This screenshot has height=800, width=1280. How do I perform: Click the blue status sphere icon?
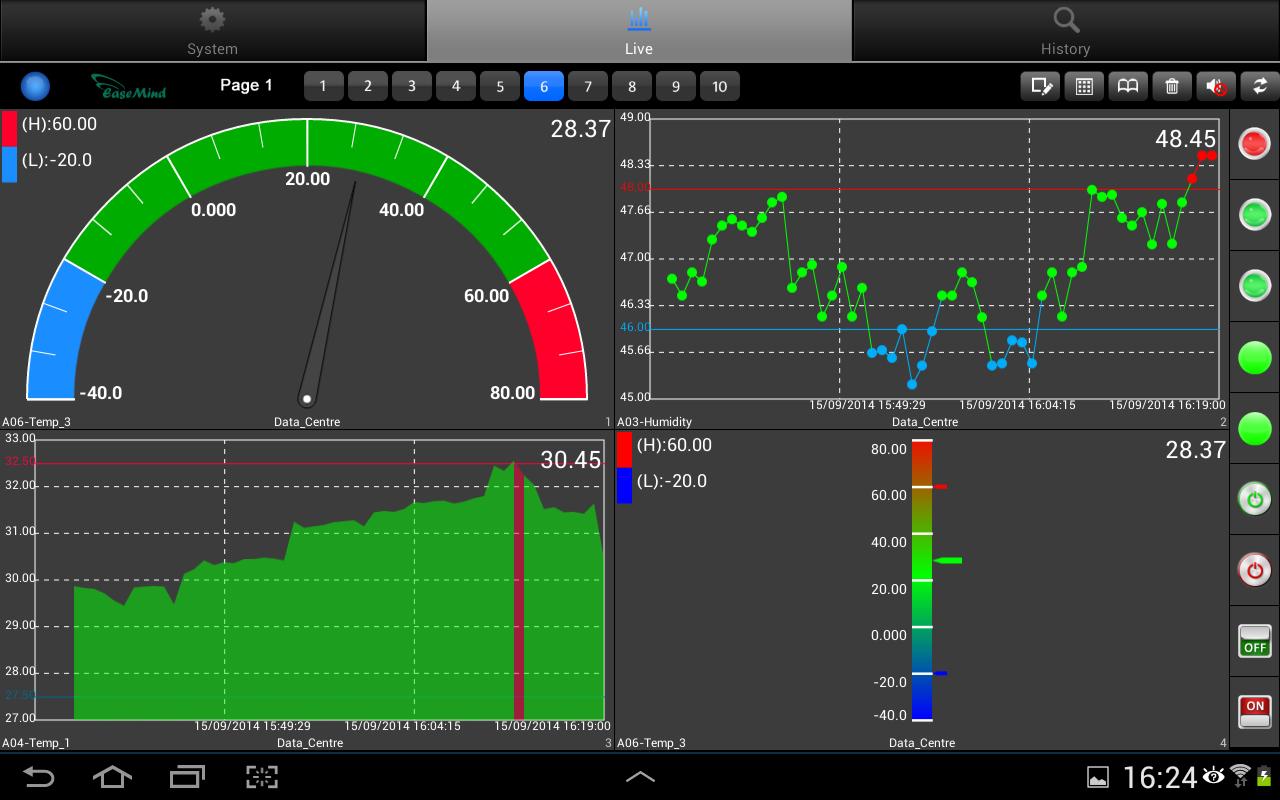click(35, 87)
